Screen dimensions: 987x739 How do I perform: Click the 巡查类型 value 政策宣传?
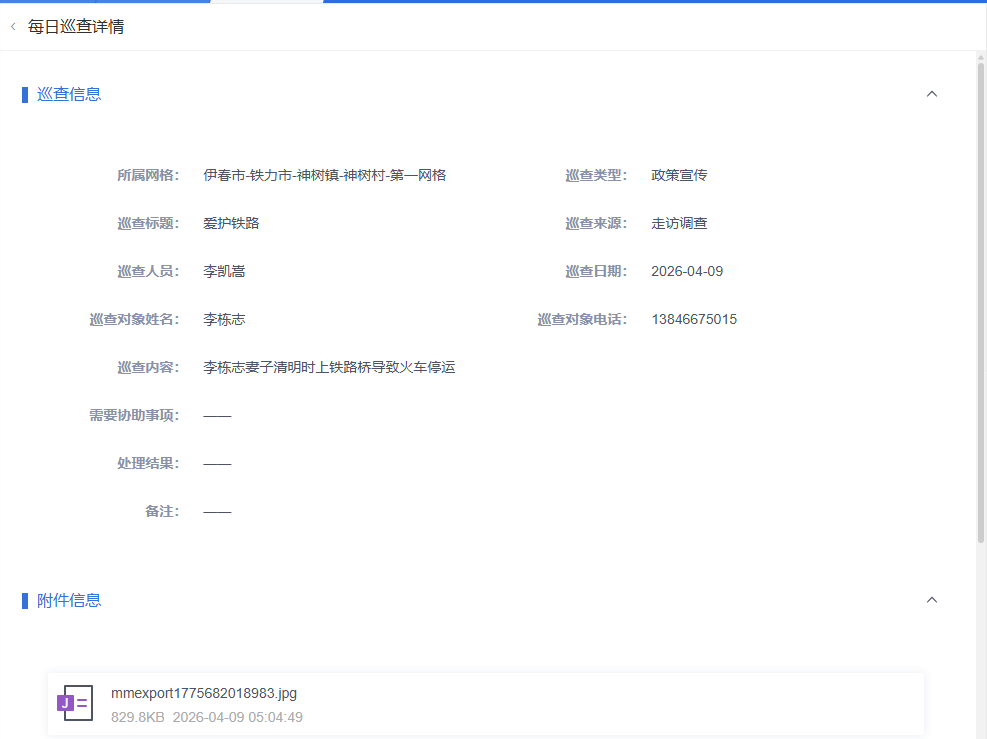(679, 176)
